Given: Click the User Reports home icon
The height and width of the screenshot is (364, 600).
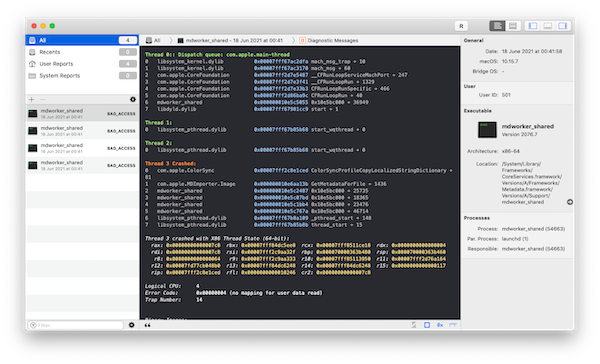Looking at the screenshot, I should click(x=33, y=64).
